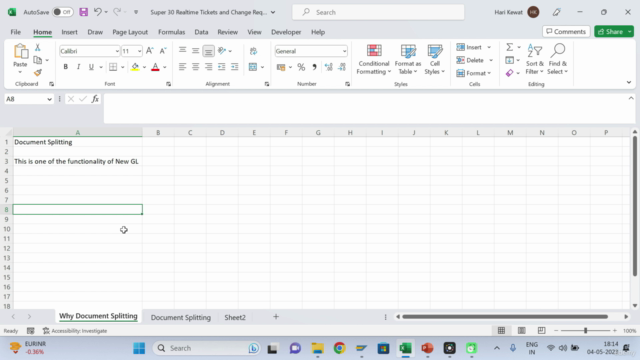Open Cell Styles gallery

click(x=435, y=59)
